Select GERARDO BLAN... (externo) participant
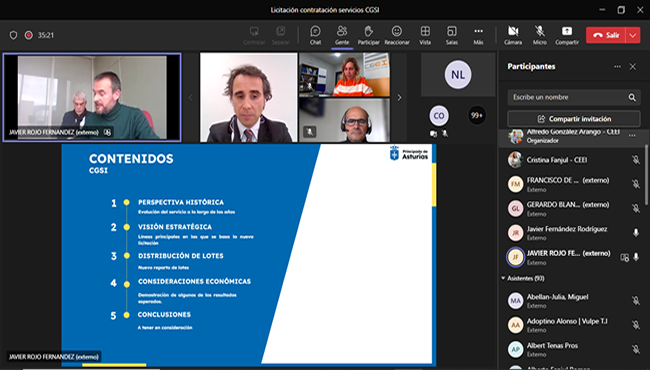Viewport: 650px width, 370px height. tap(574, 208)
